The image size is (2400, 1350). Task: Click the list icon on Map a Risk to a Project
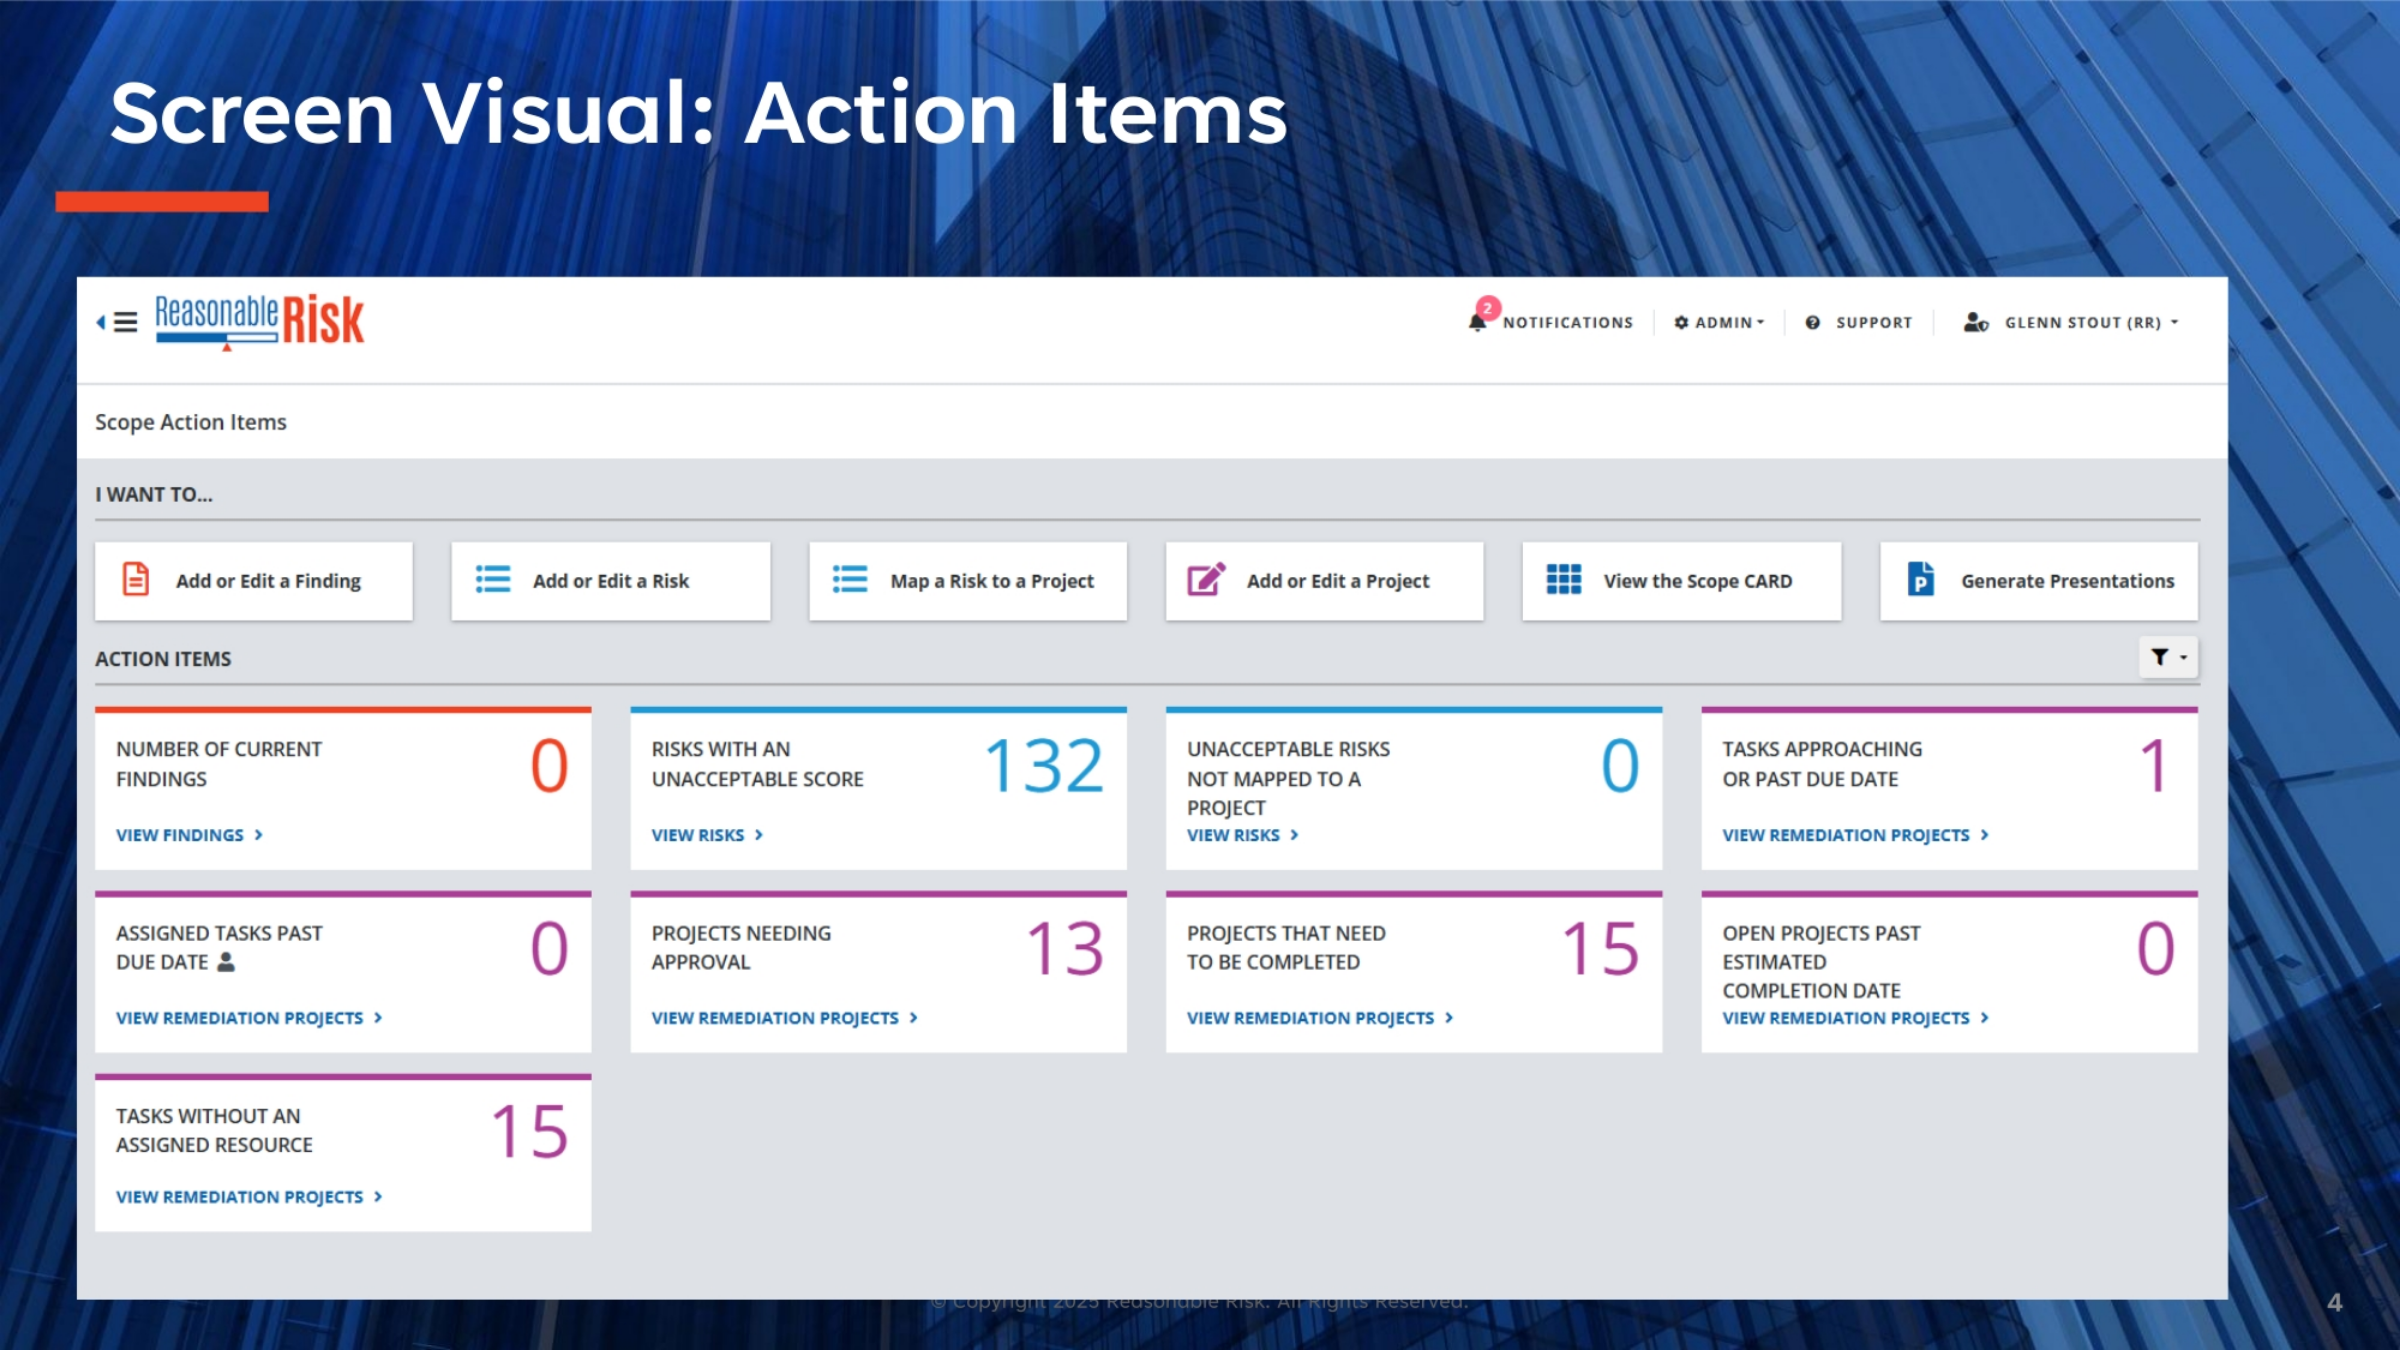point(850,580)
